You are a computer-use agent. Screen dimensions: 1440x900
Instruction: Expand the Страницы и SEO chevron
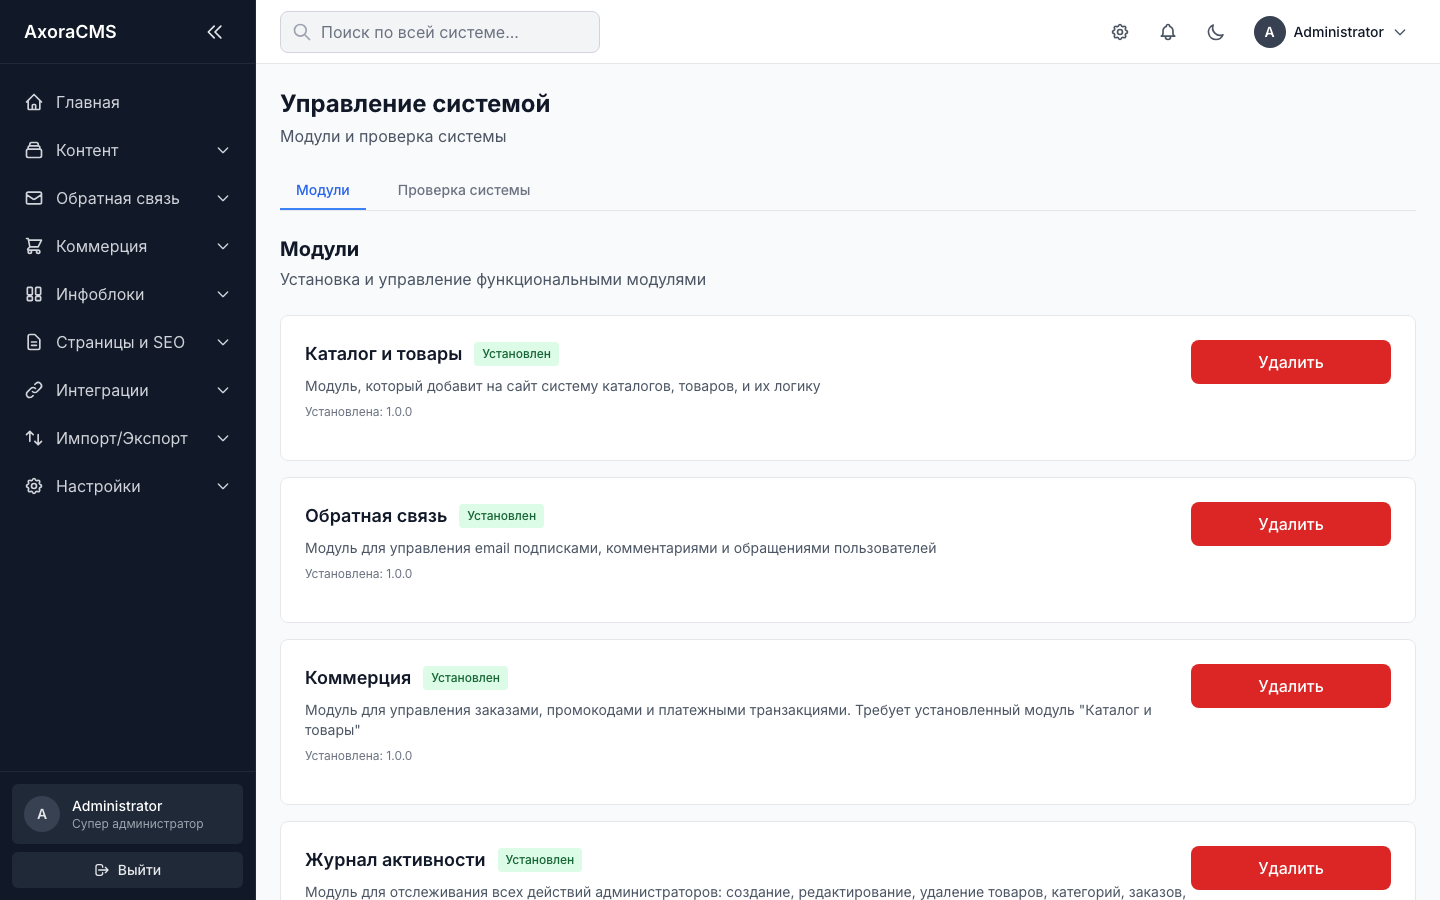pyautogui.click(x=223, y=342)
